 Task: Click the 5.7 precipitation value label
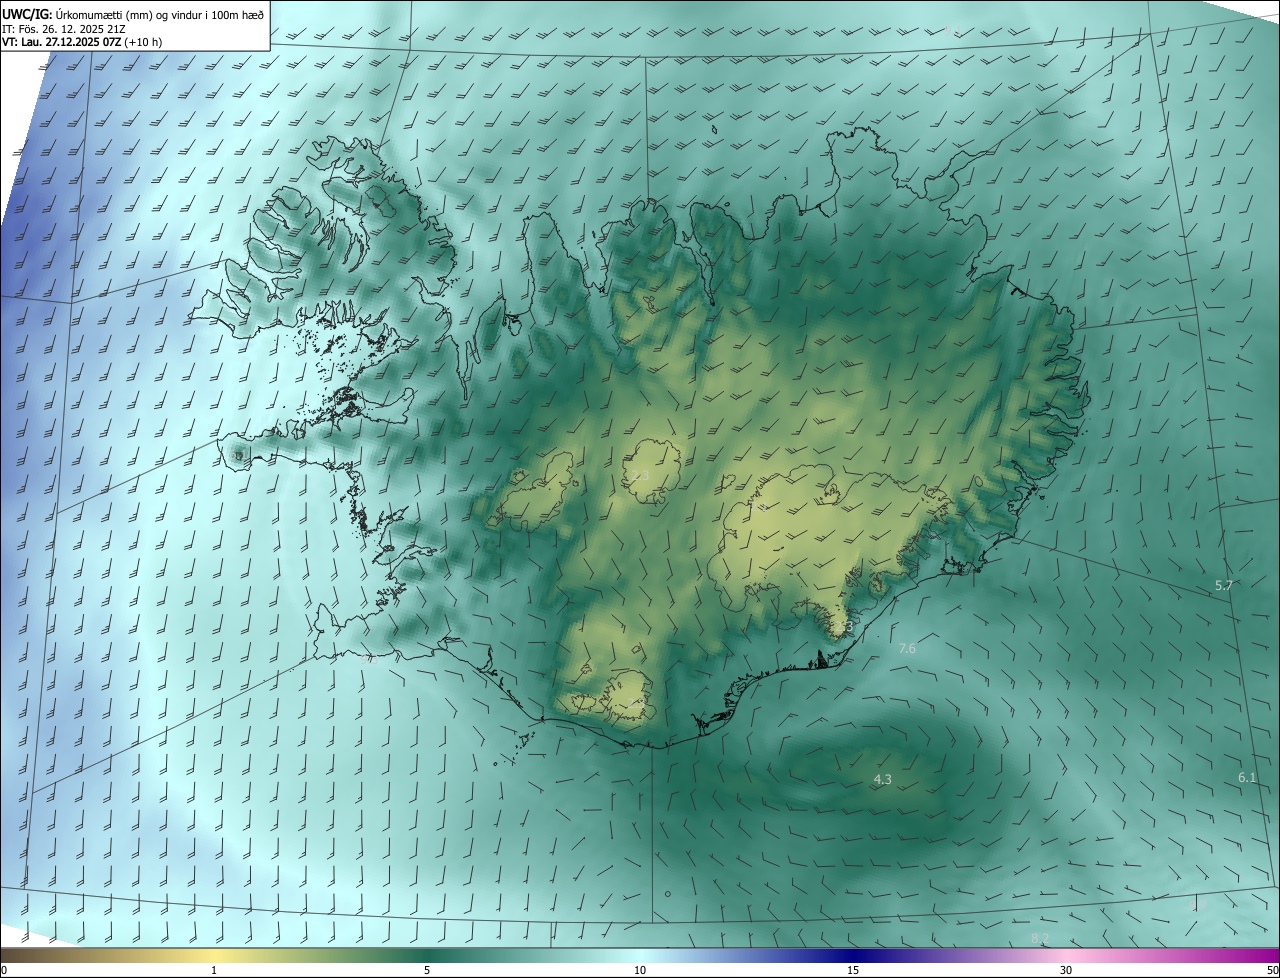click(1224, 585)
